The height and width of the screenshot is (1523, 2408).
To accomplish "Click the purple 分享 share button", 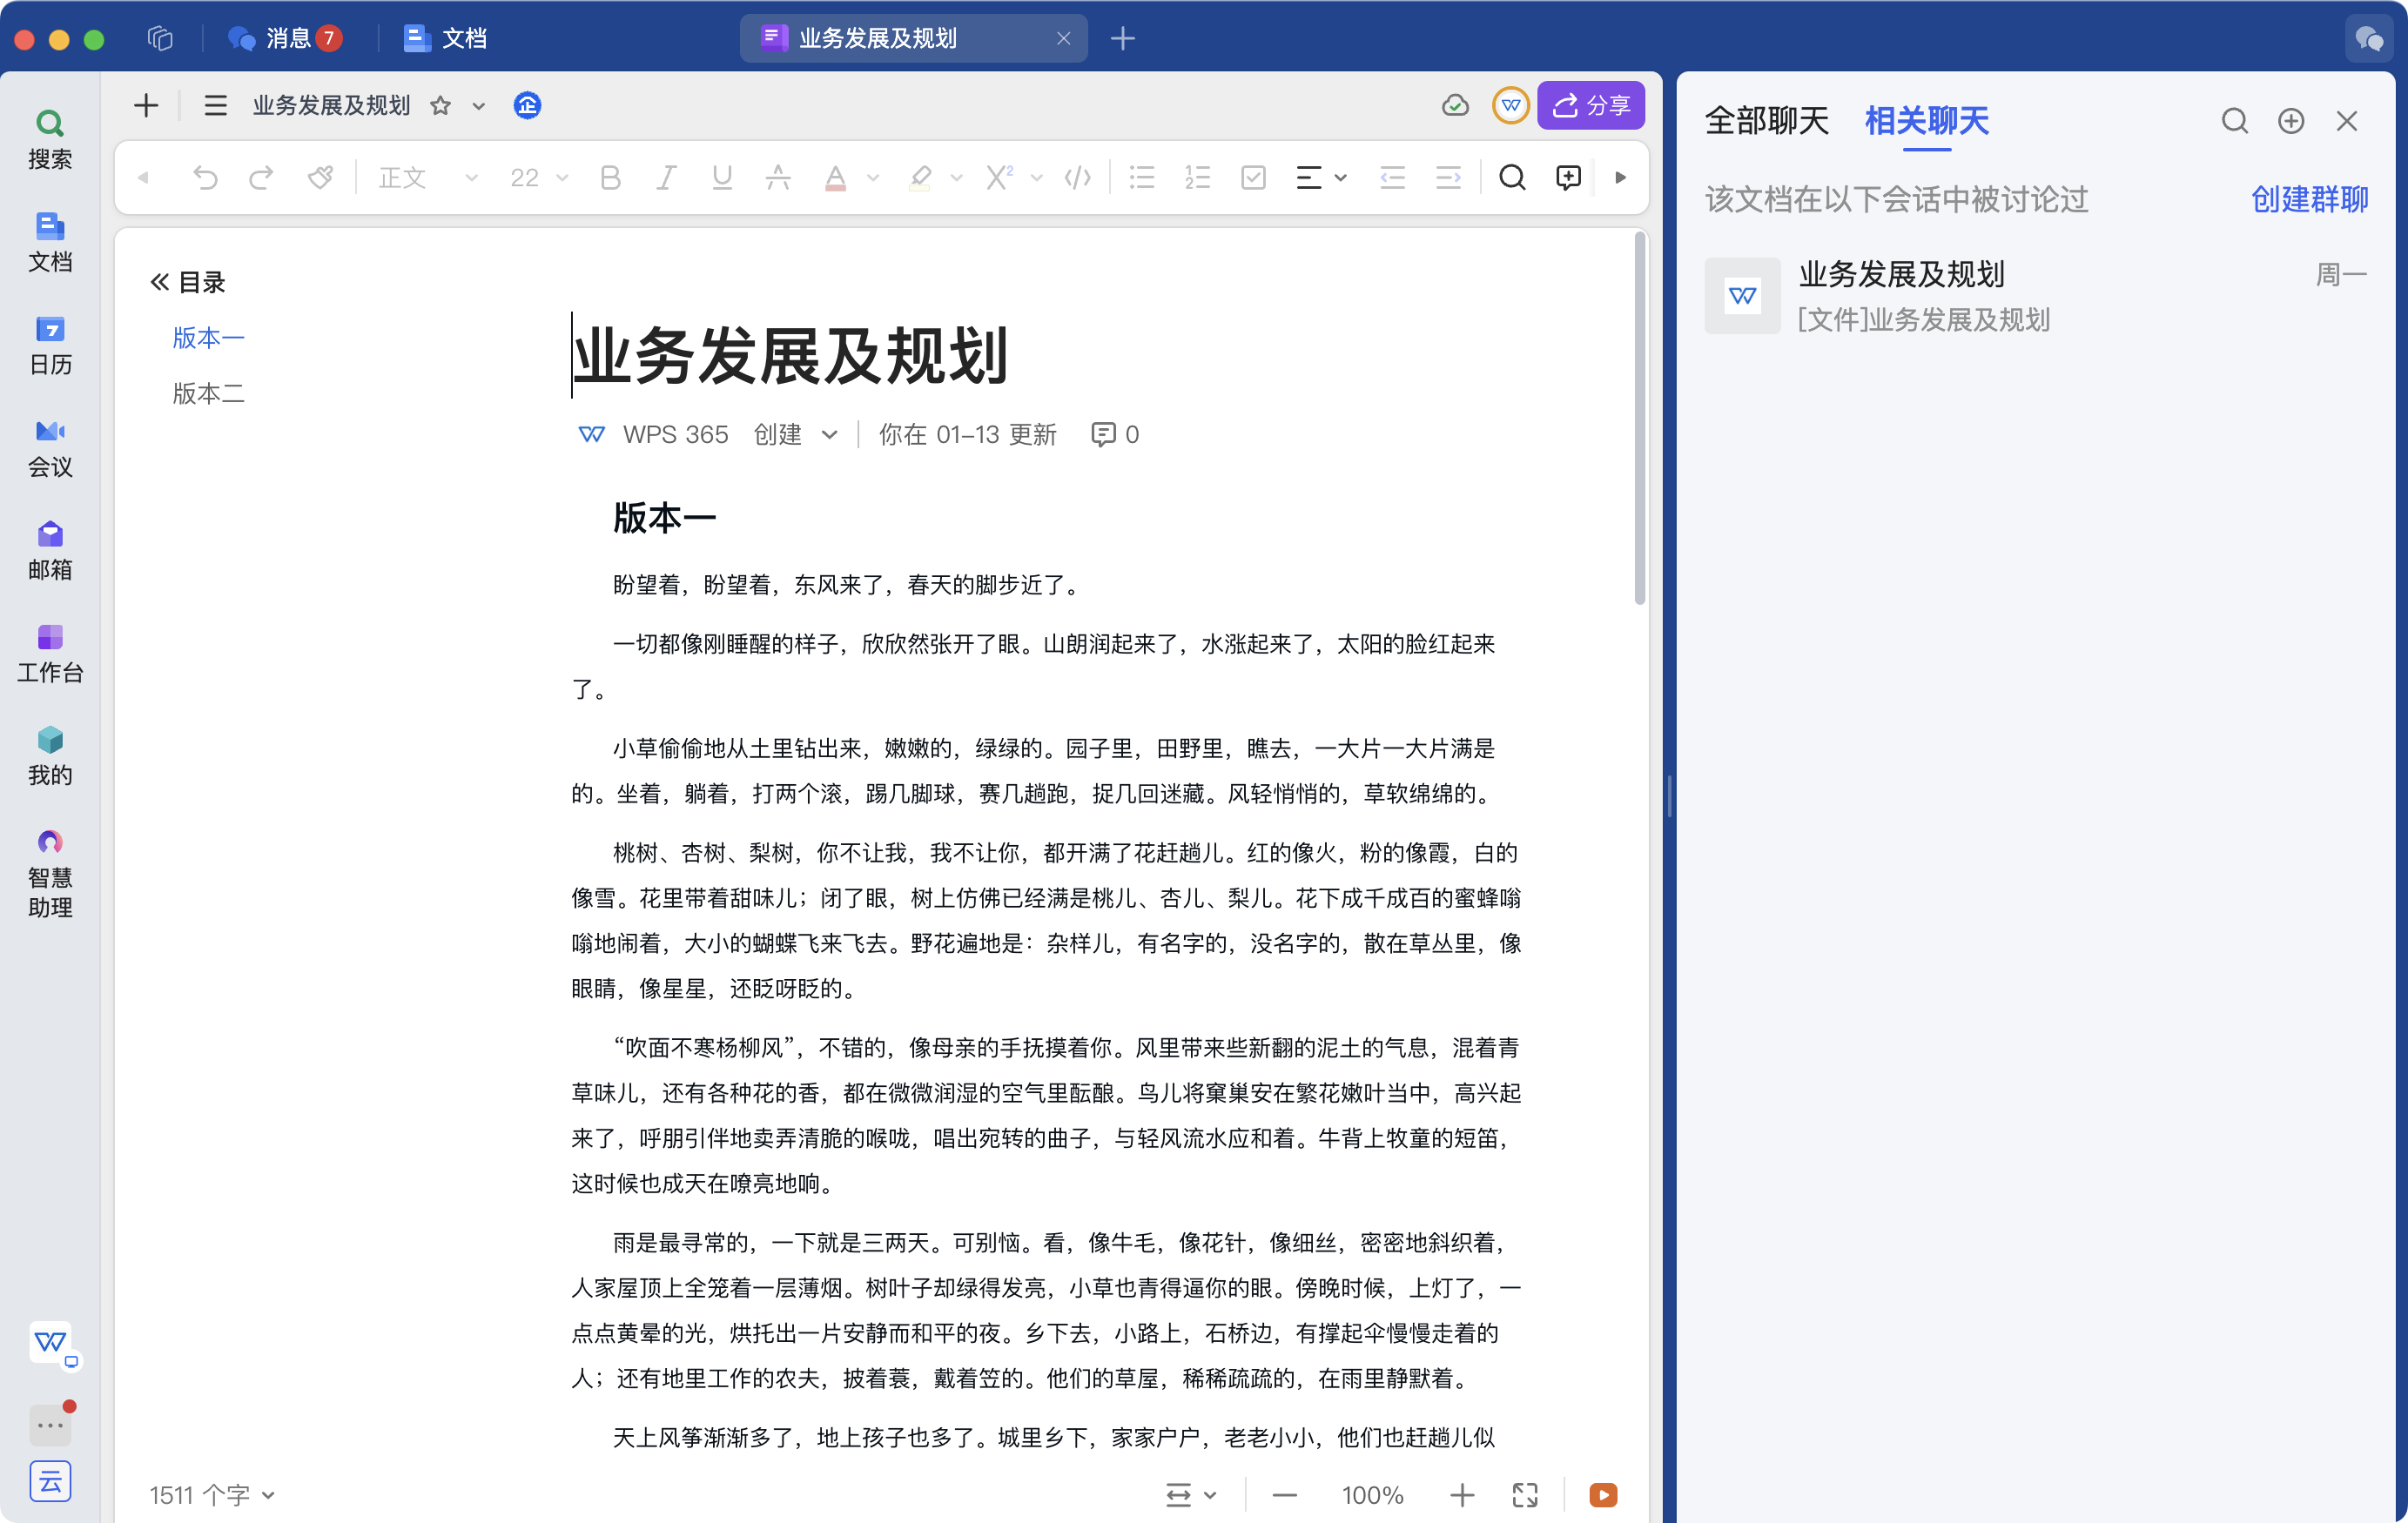I will point(1591,105).
